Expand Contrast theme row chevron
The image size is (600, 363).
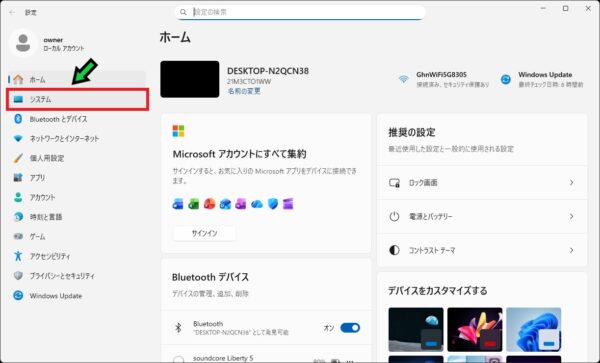(x=571, y=250)
